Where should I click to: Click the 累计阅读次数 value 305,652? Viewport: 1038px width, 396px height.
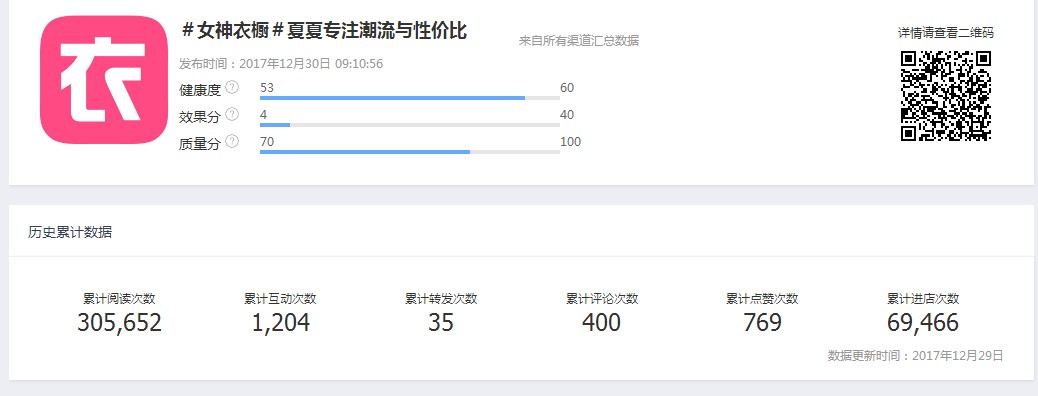[x=119, y=322]
